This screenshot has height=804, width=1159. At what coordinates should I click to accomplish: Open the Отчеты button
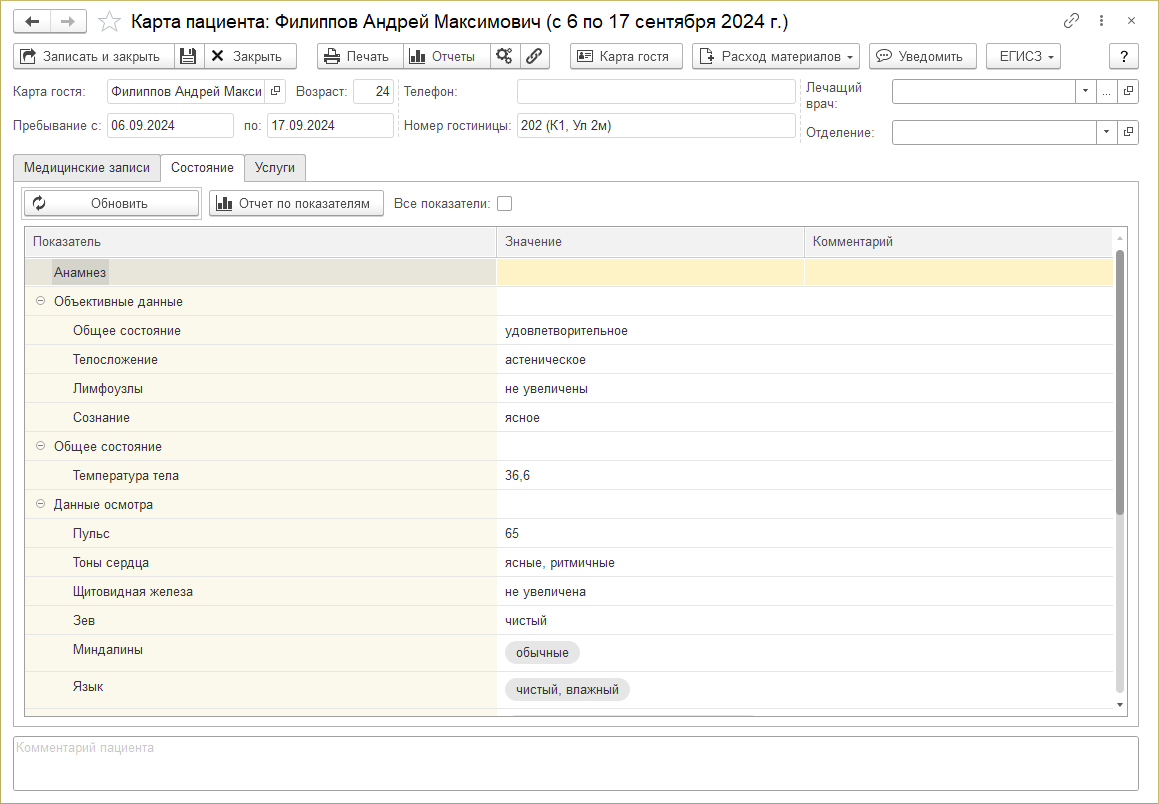[x=446, y=56]
